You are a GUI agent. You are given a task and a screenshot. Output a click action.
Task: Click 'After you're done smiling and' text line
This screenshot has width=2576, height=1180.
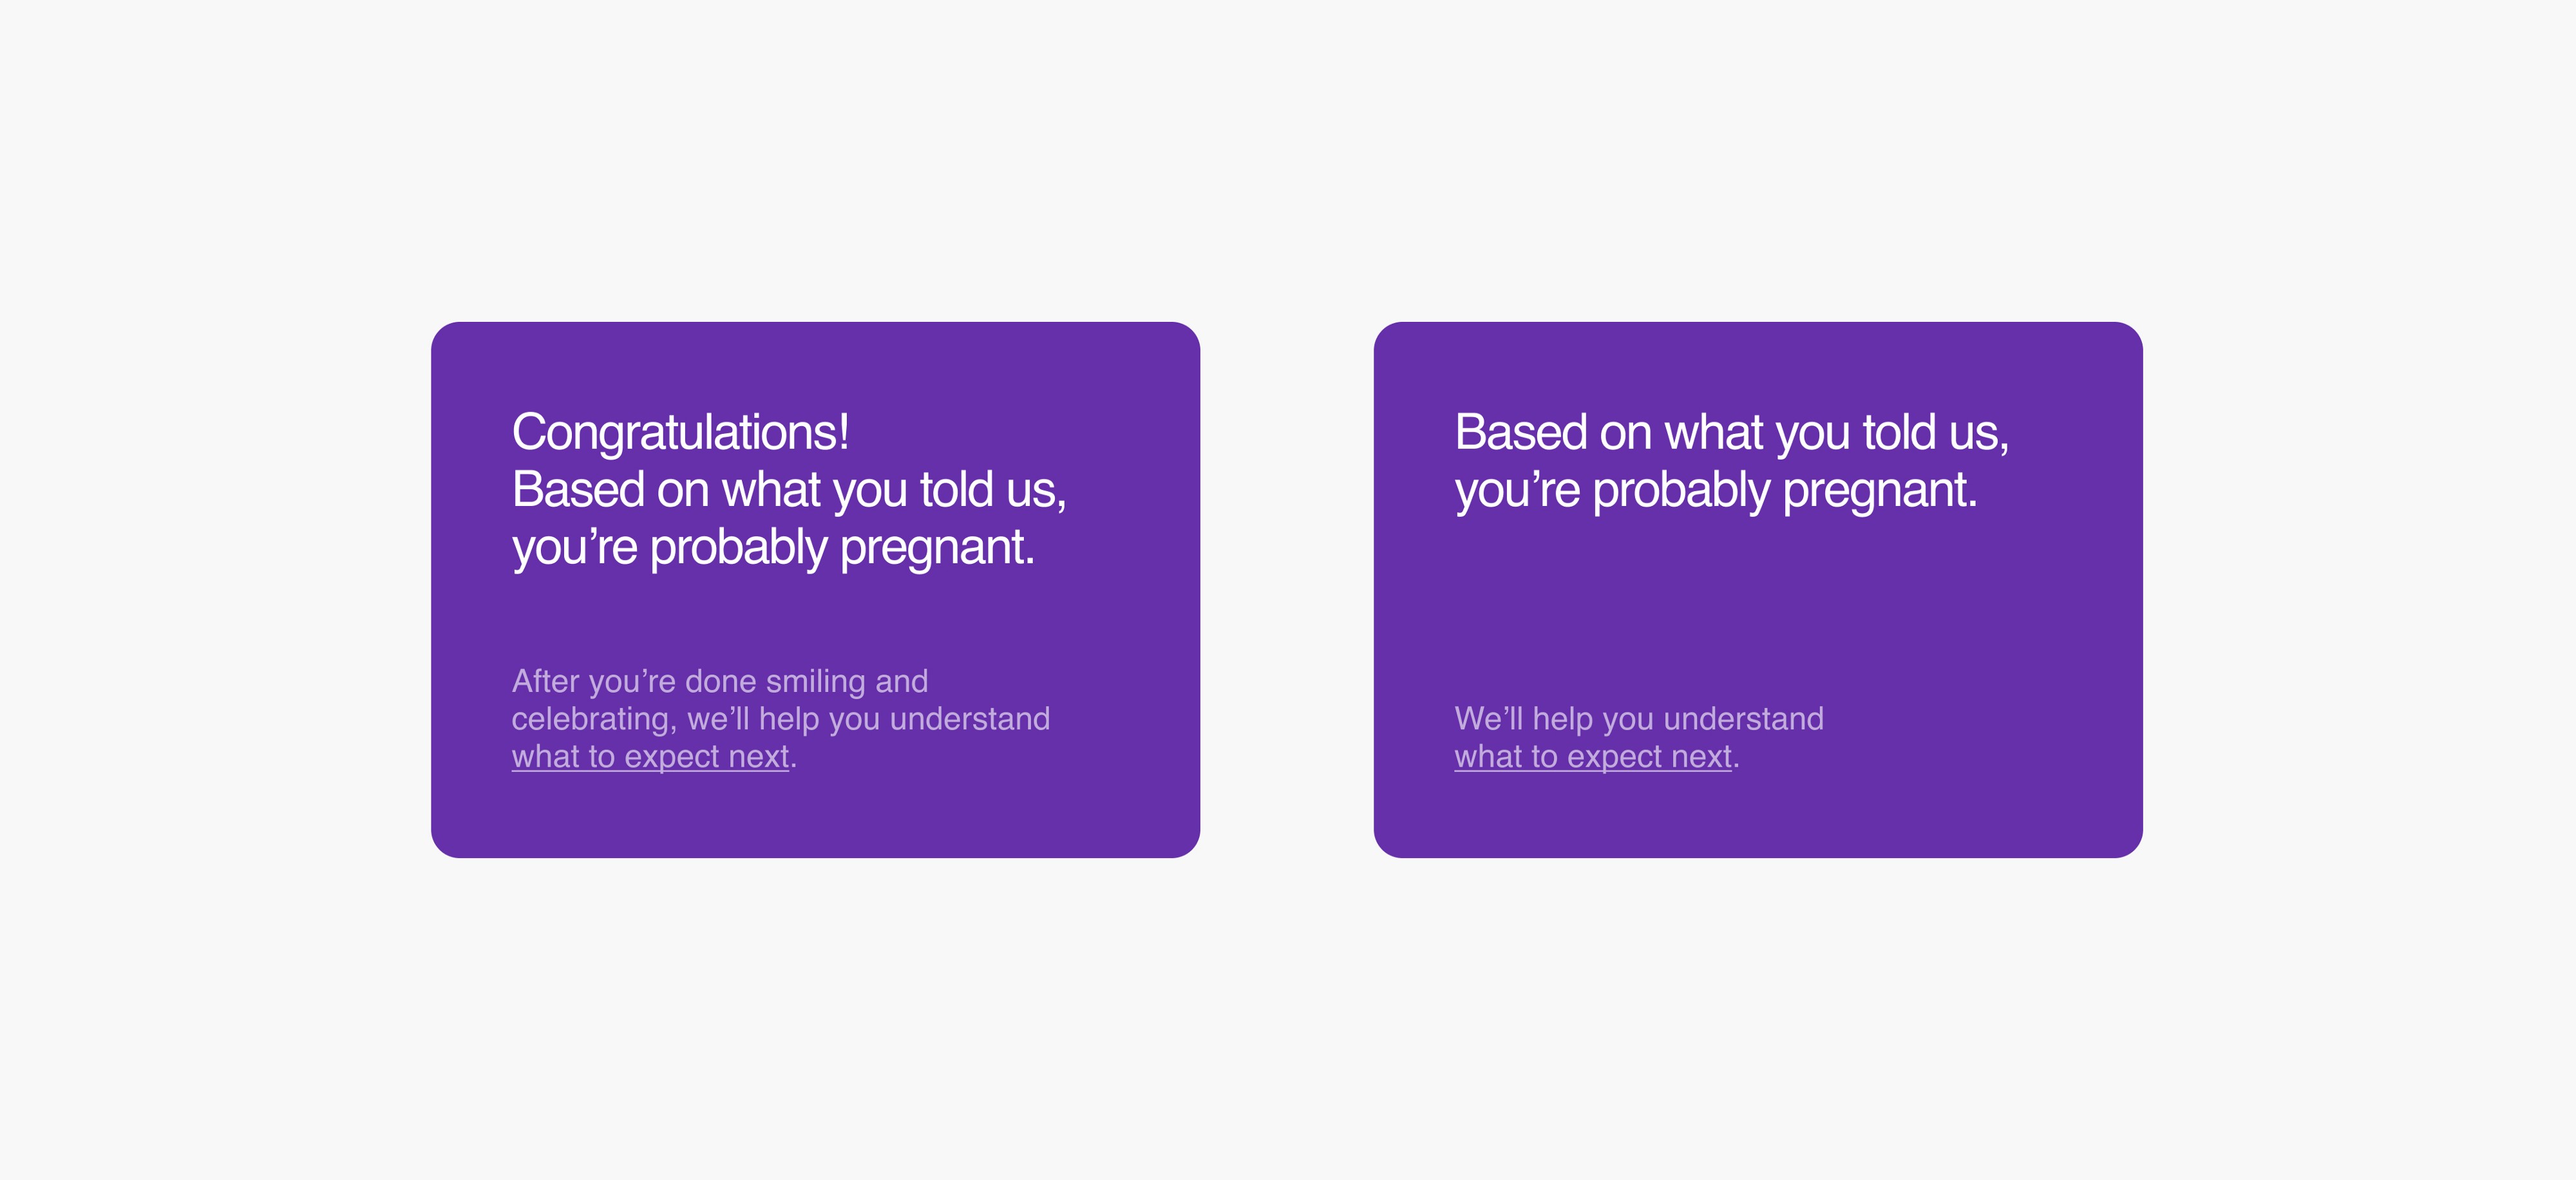pos(720,681)
